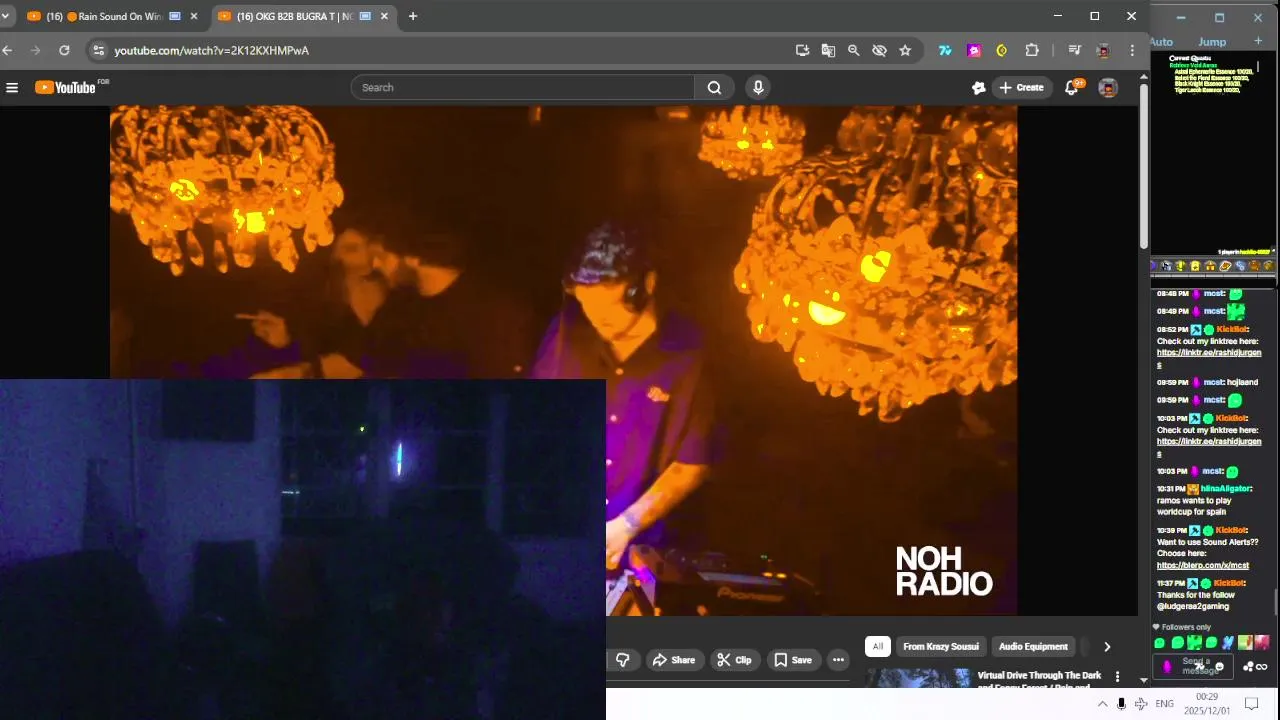Open Chrome zoom magnifier in address bar
Screen dimensions: 1280x720
(853, 50)
